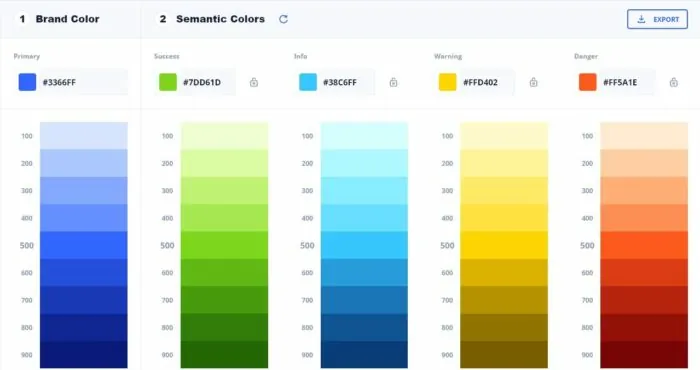Select the Primary 100 shade
Viewport: 700px width, 370px height.
(x=84, y=136)
